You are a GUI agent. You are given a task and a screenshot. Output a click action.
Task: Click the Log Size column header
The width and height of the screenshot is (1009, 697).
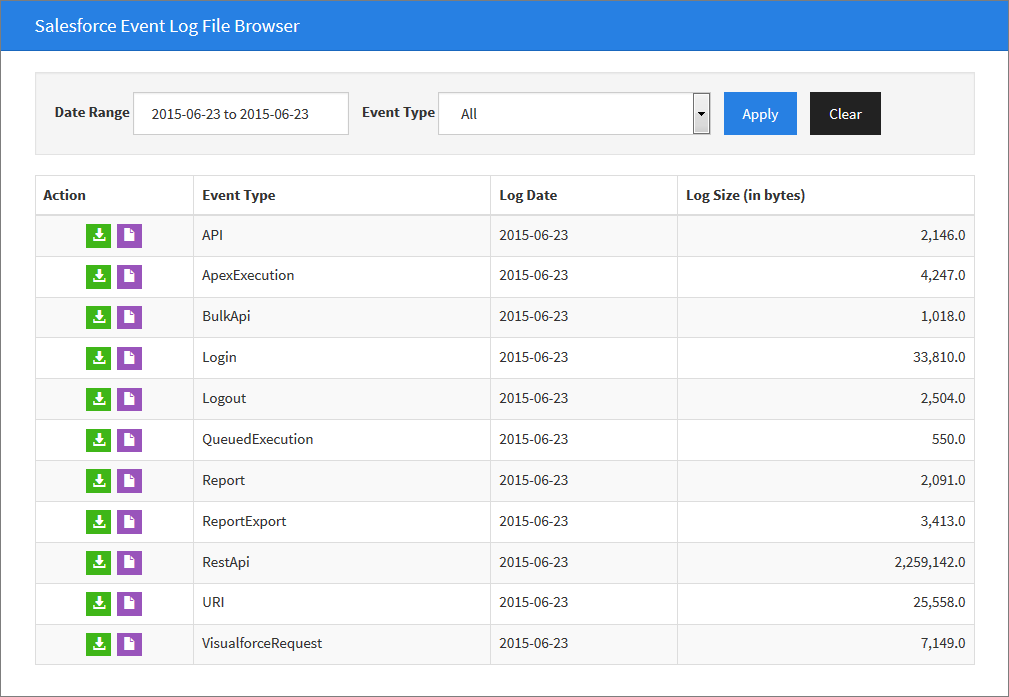pyautogui.click(x=744, y=195)
